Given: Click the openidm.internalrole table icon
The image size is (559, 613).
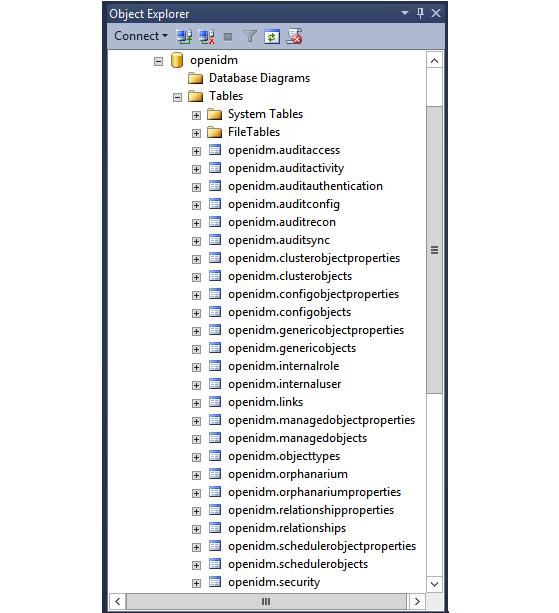Looking at the screenshot, I should (215, 366).
